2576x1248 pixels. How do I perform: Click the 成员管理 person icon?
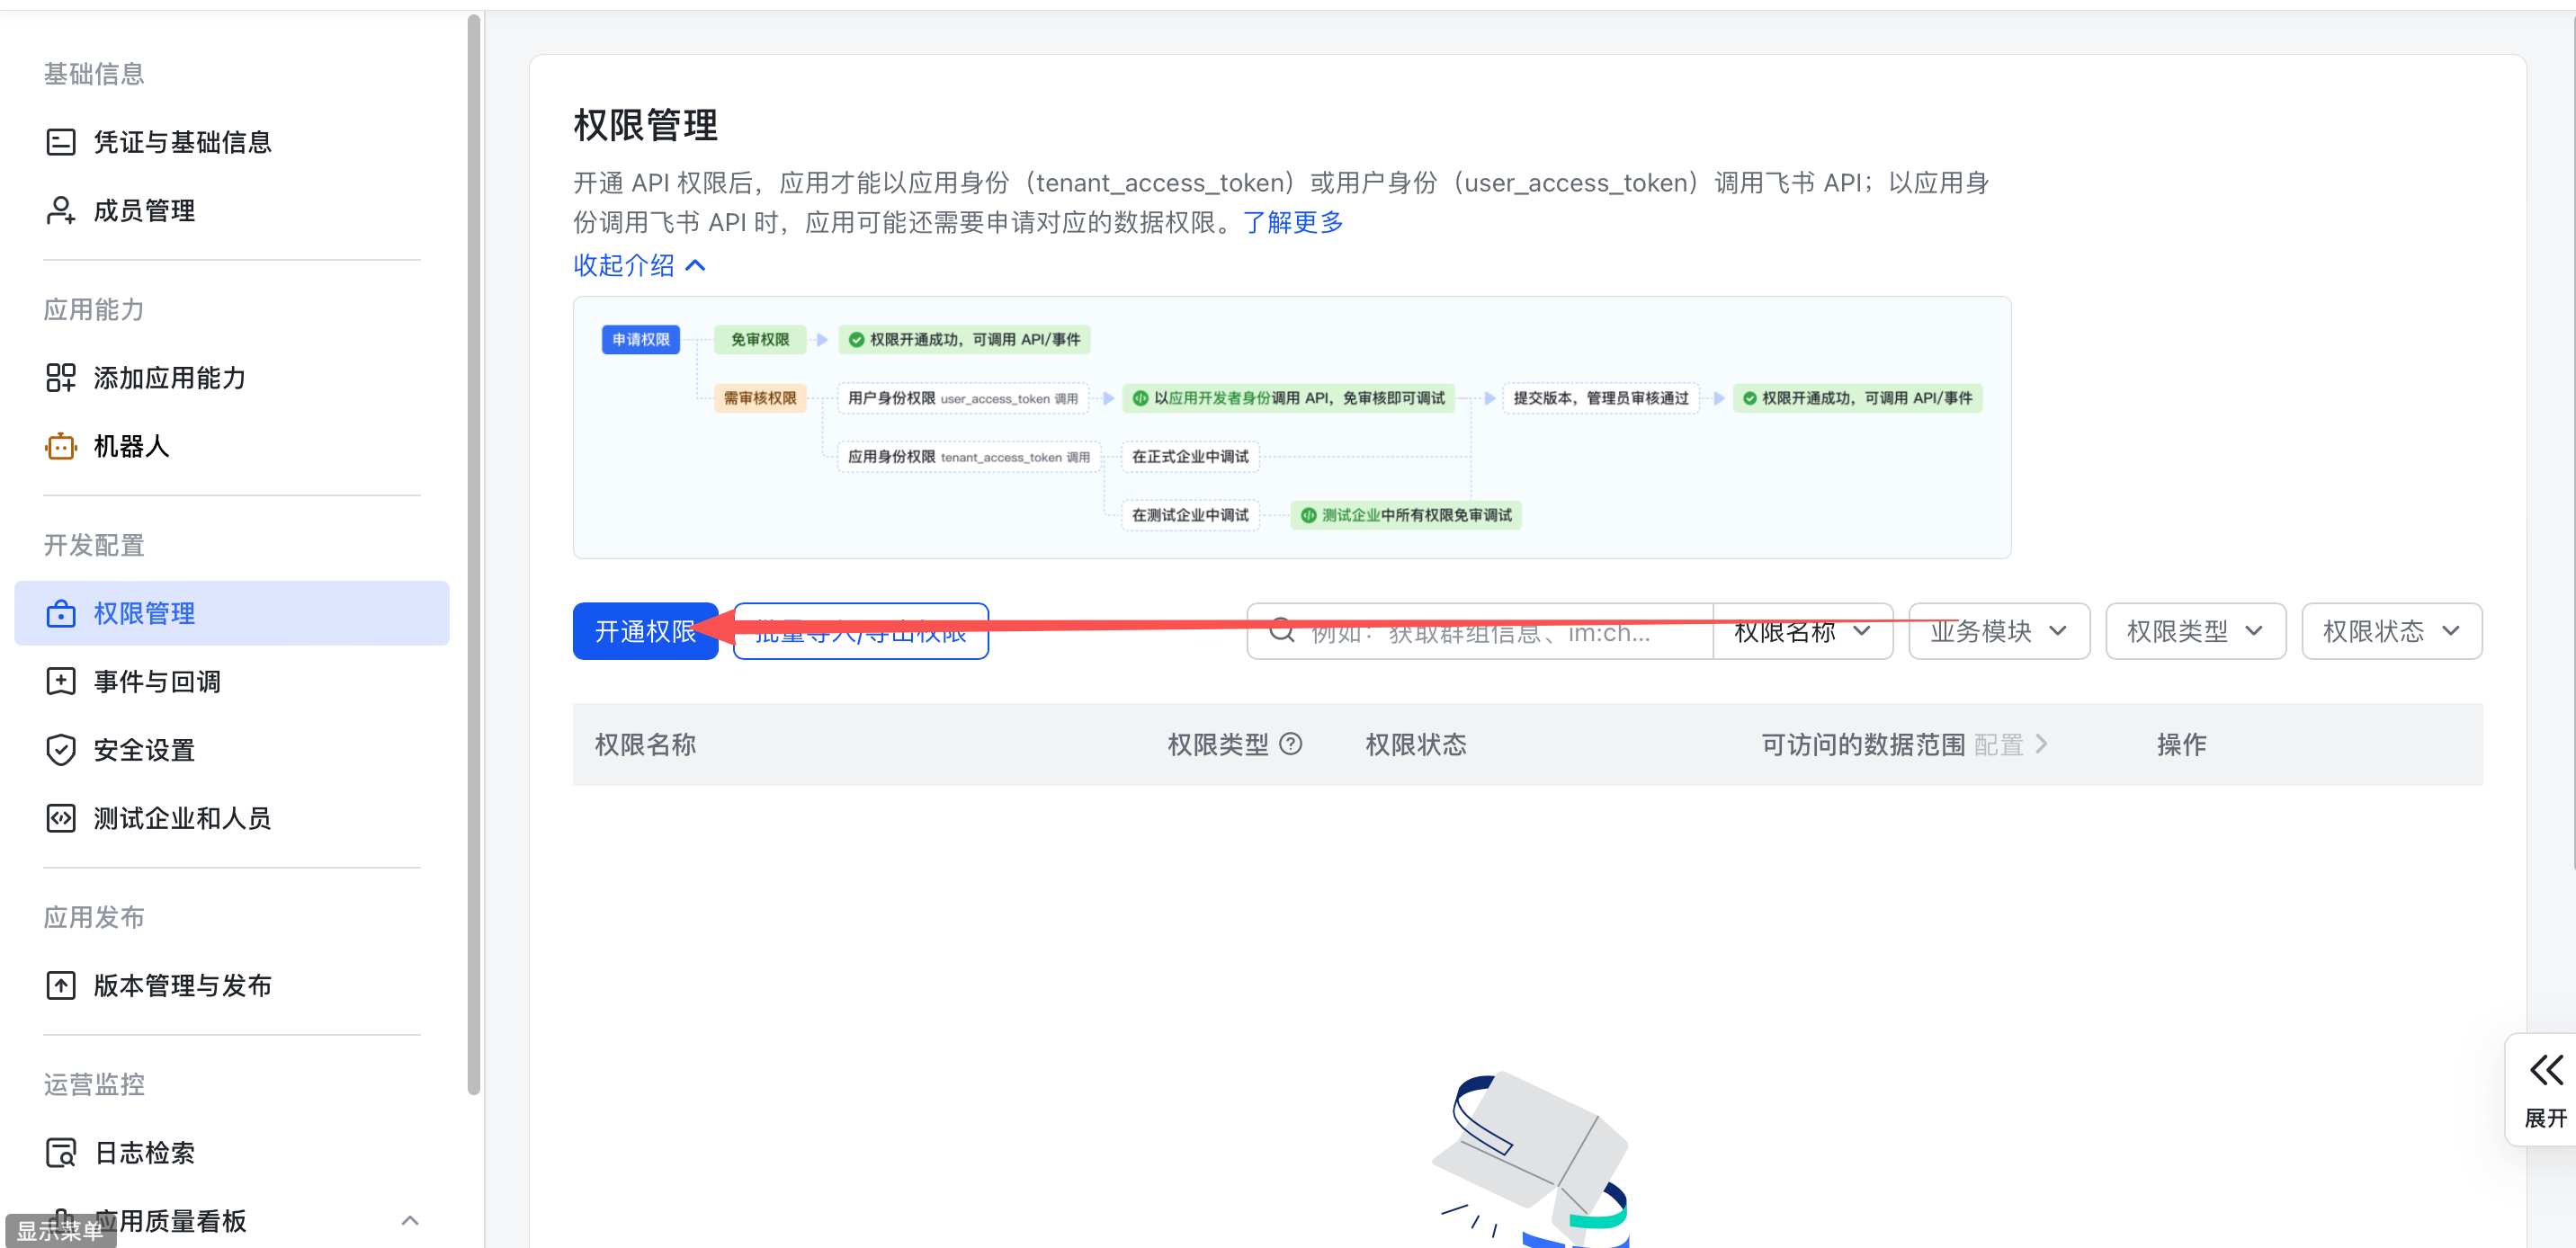61,211
